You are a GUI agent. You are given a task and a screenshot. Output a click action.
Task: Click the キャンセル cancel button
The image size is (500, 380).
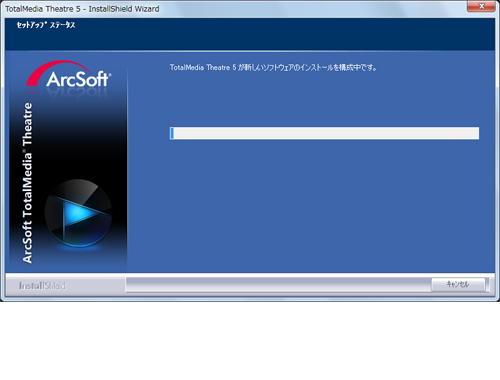tap(458, 284)
